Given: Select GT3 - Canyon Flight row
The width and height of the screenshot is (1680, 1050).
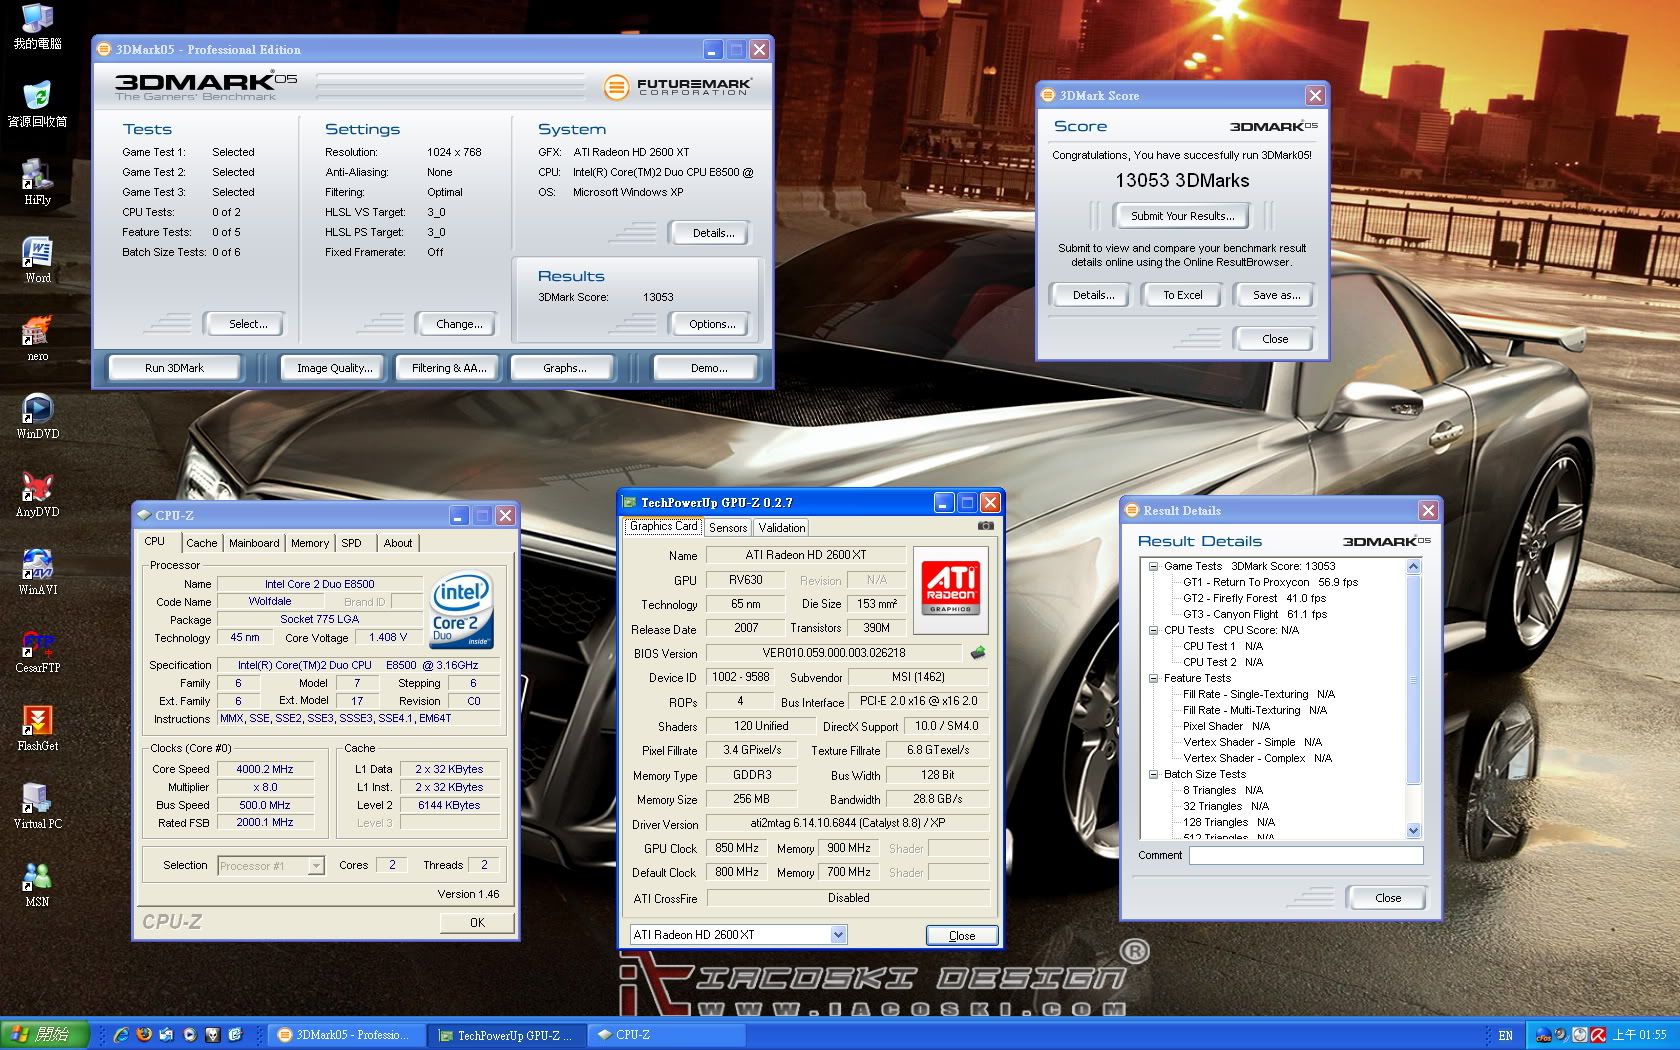Looking at the screenshot, I should click(1254, 614).
